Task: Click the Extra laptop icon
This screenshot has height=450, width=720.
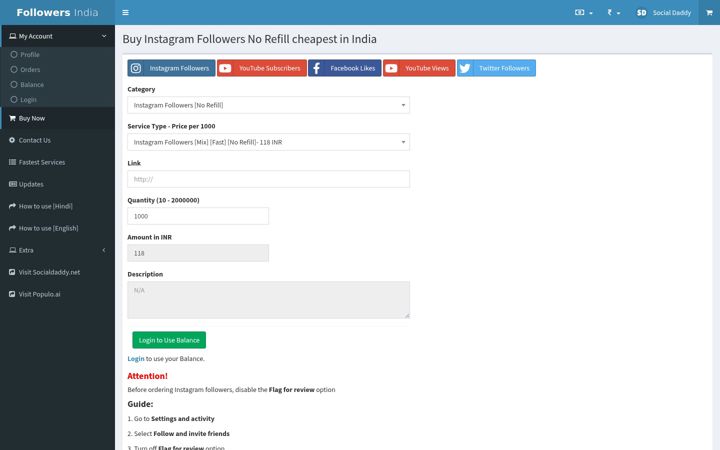Action: (12, 250)
